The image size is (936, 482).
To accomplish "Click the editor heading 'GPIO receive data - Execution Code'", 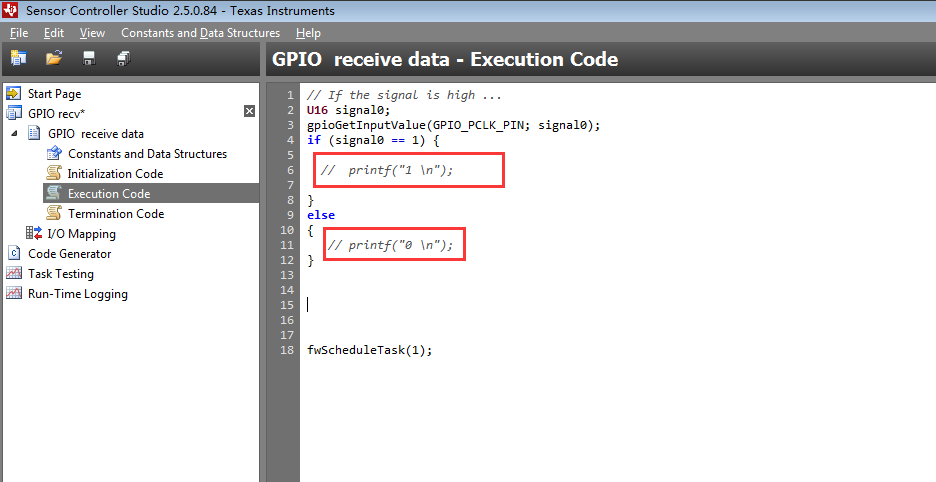I will pyautogui.click(x=445, y=59).
